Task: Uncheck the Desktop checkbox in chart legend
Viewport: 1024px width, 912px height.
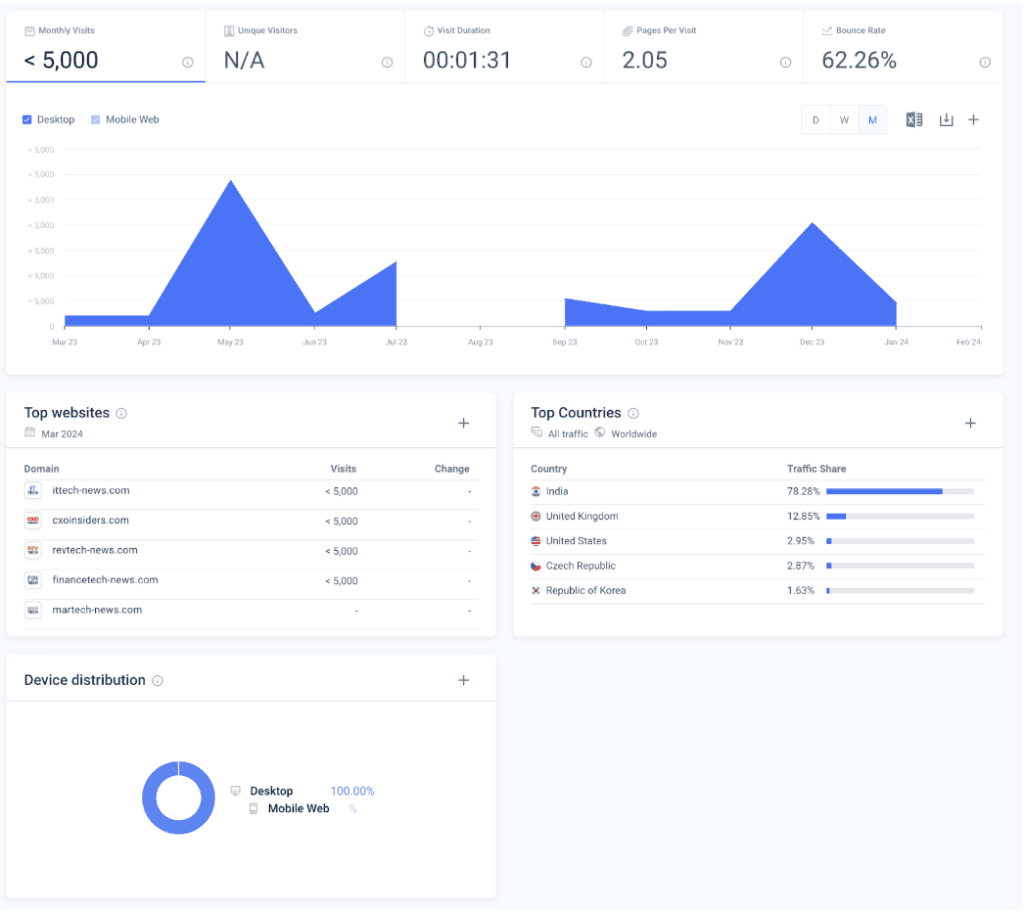Action: [x=27, y=120]
